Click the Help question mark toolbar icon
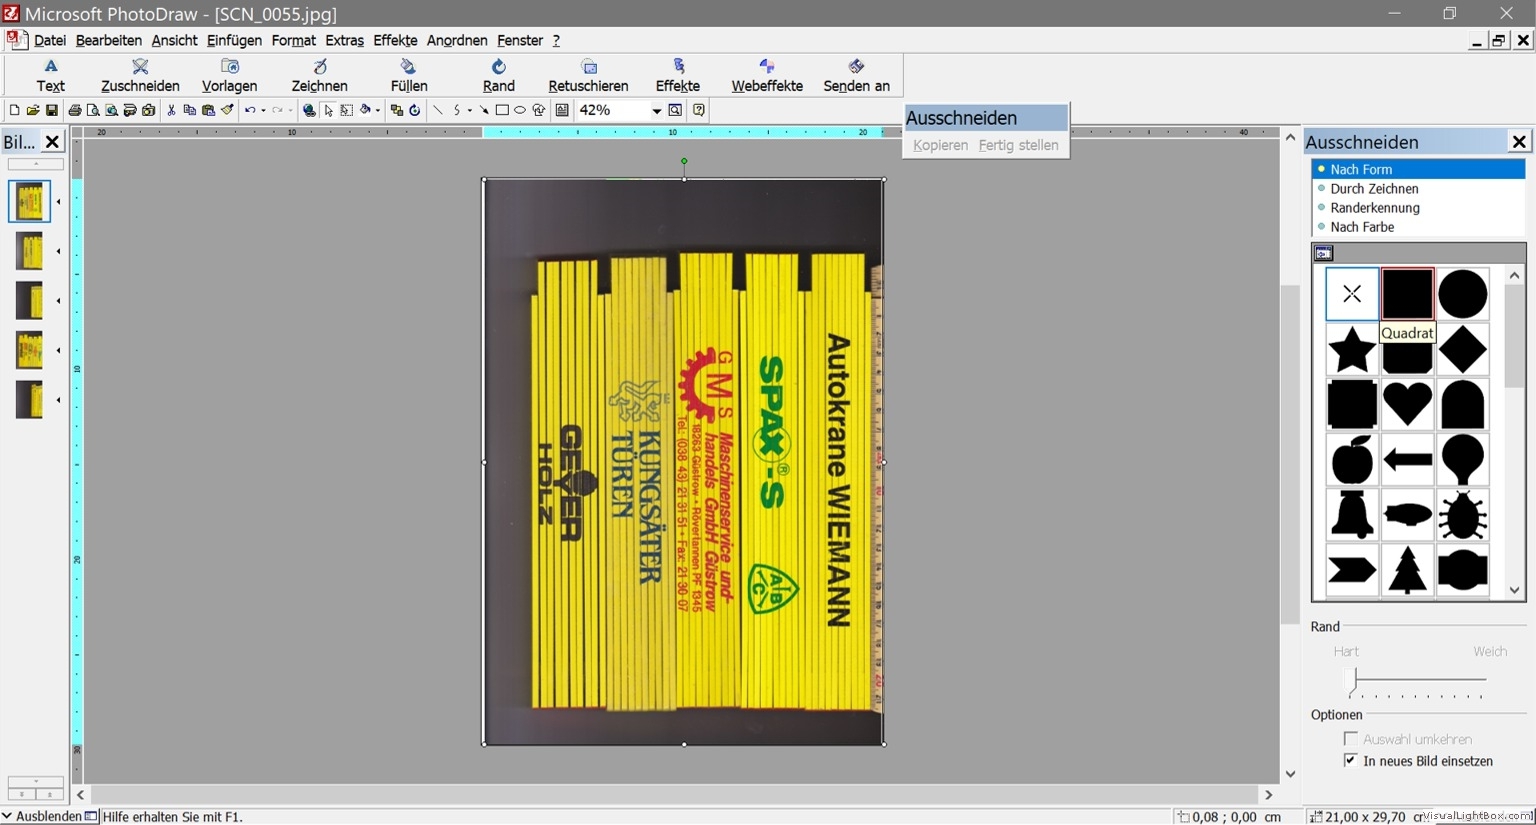Viewport: 1536px width, 825px height. click(699, 110)
